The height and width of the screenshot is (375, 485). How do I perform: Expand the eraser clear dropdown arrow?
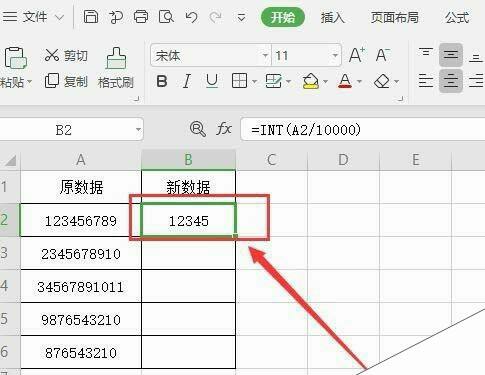coord(396,82)
